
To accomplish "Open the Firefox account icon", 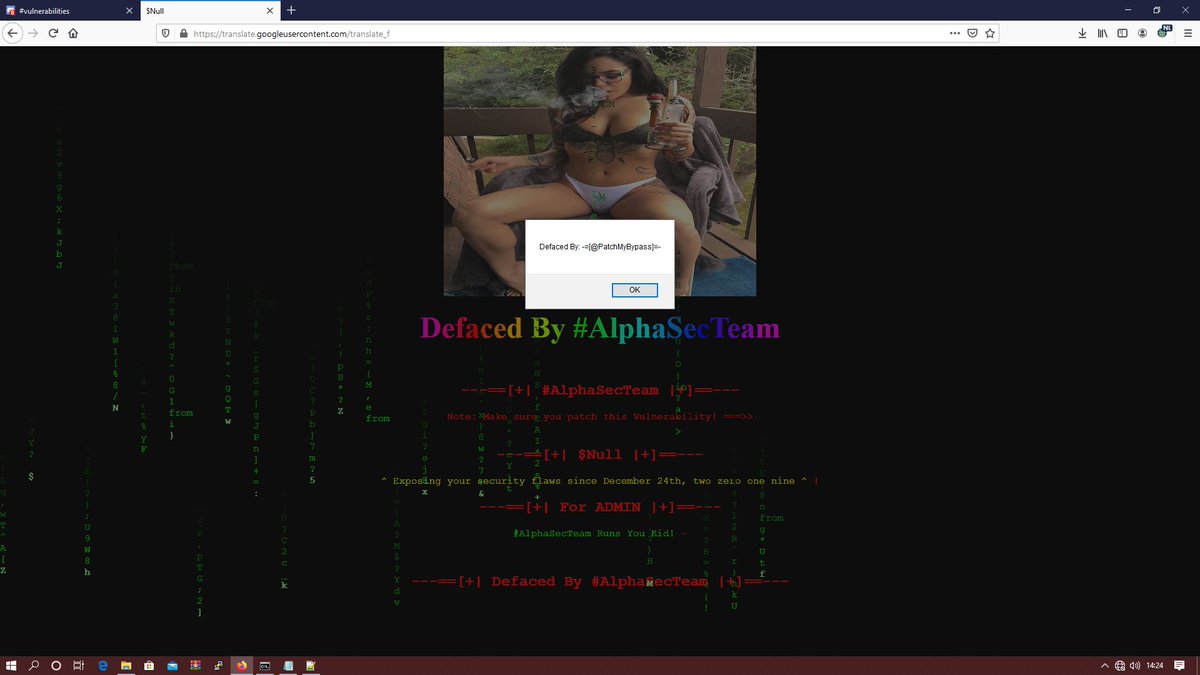I will pyautogui.click(x=1142, y=33).
